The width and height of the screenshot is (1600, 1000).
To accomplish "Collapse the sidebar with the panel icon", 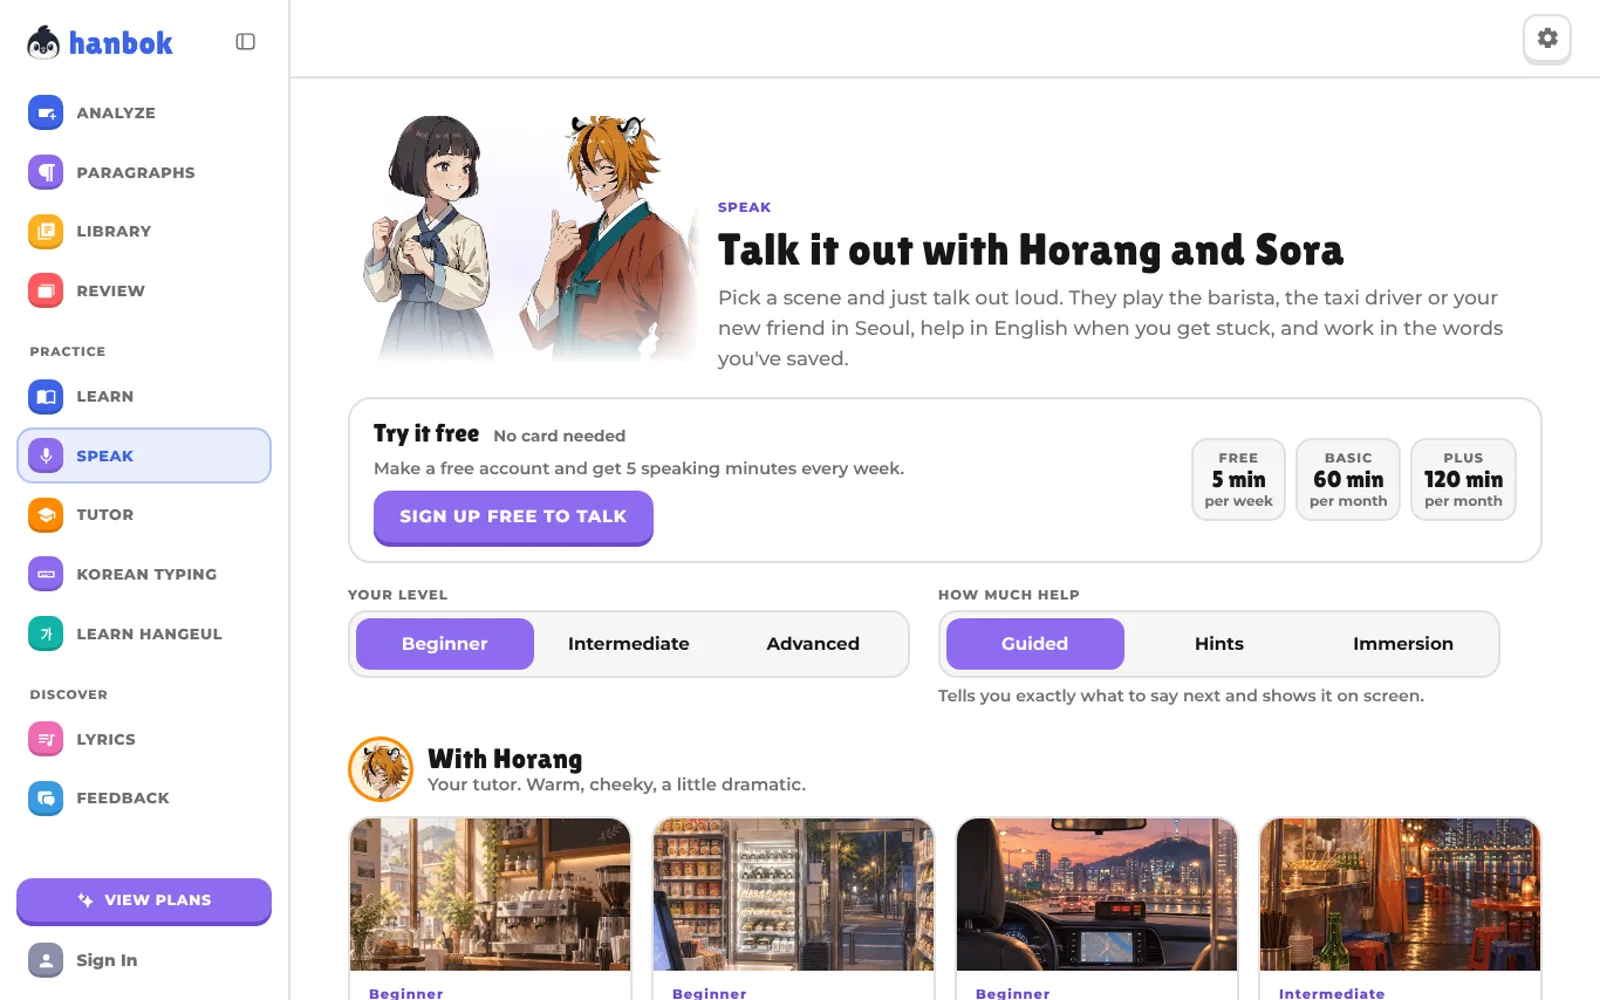I will tap(245, 42).
